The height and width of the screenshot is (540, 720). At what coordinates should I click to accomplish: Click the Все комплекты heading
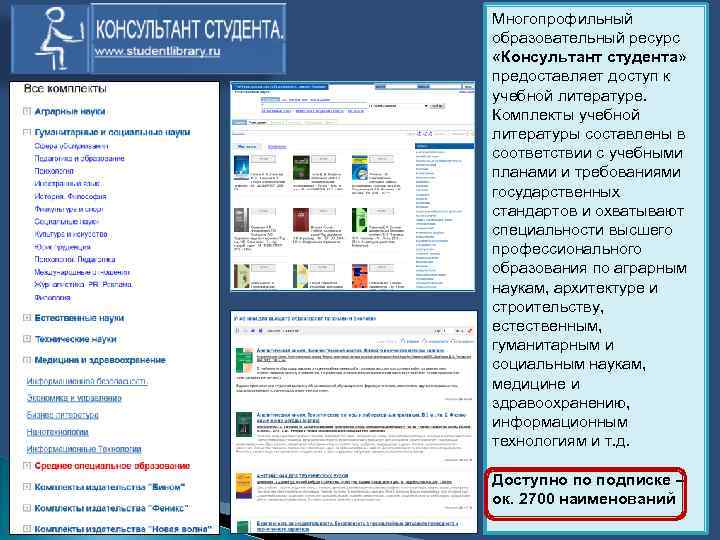click(x=65, y=89)
